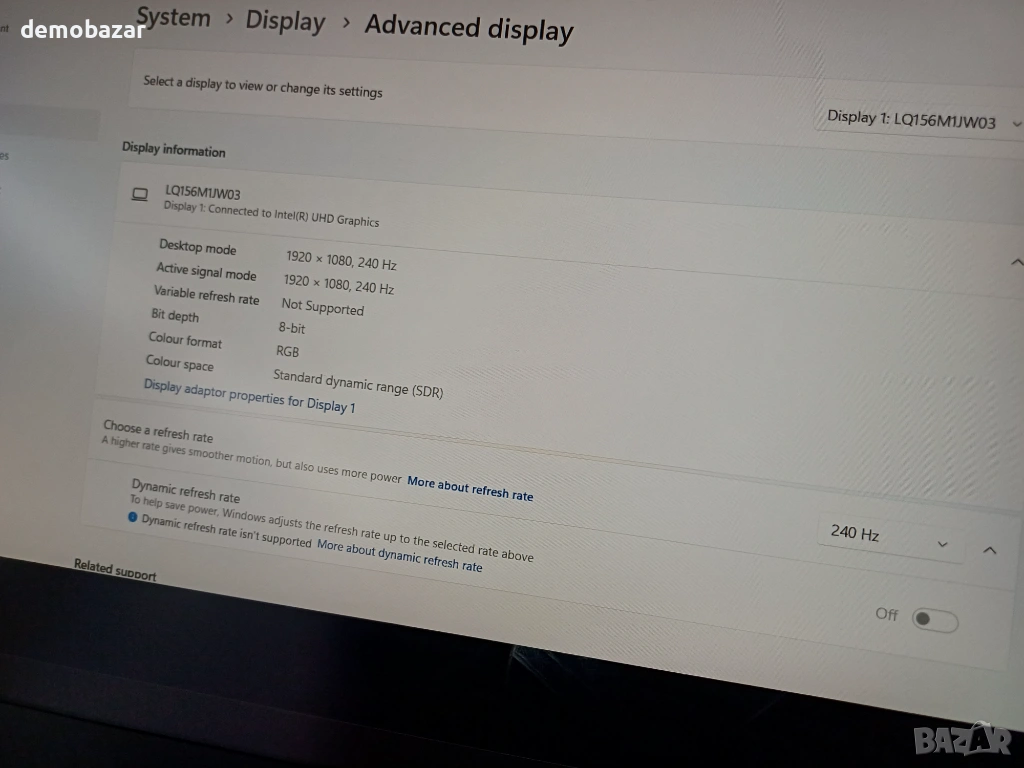Open Display breadcrumb link
The width and height of the screenshot is (1024, 768).
(x=285, y=21)
